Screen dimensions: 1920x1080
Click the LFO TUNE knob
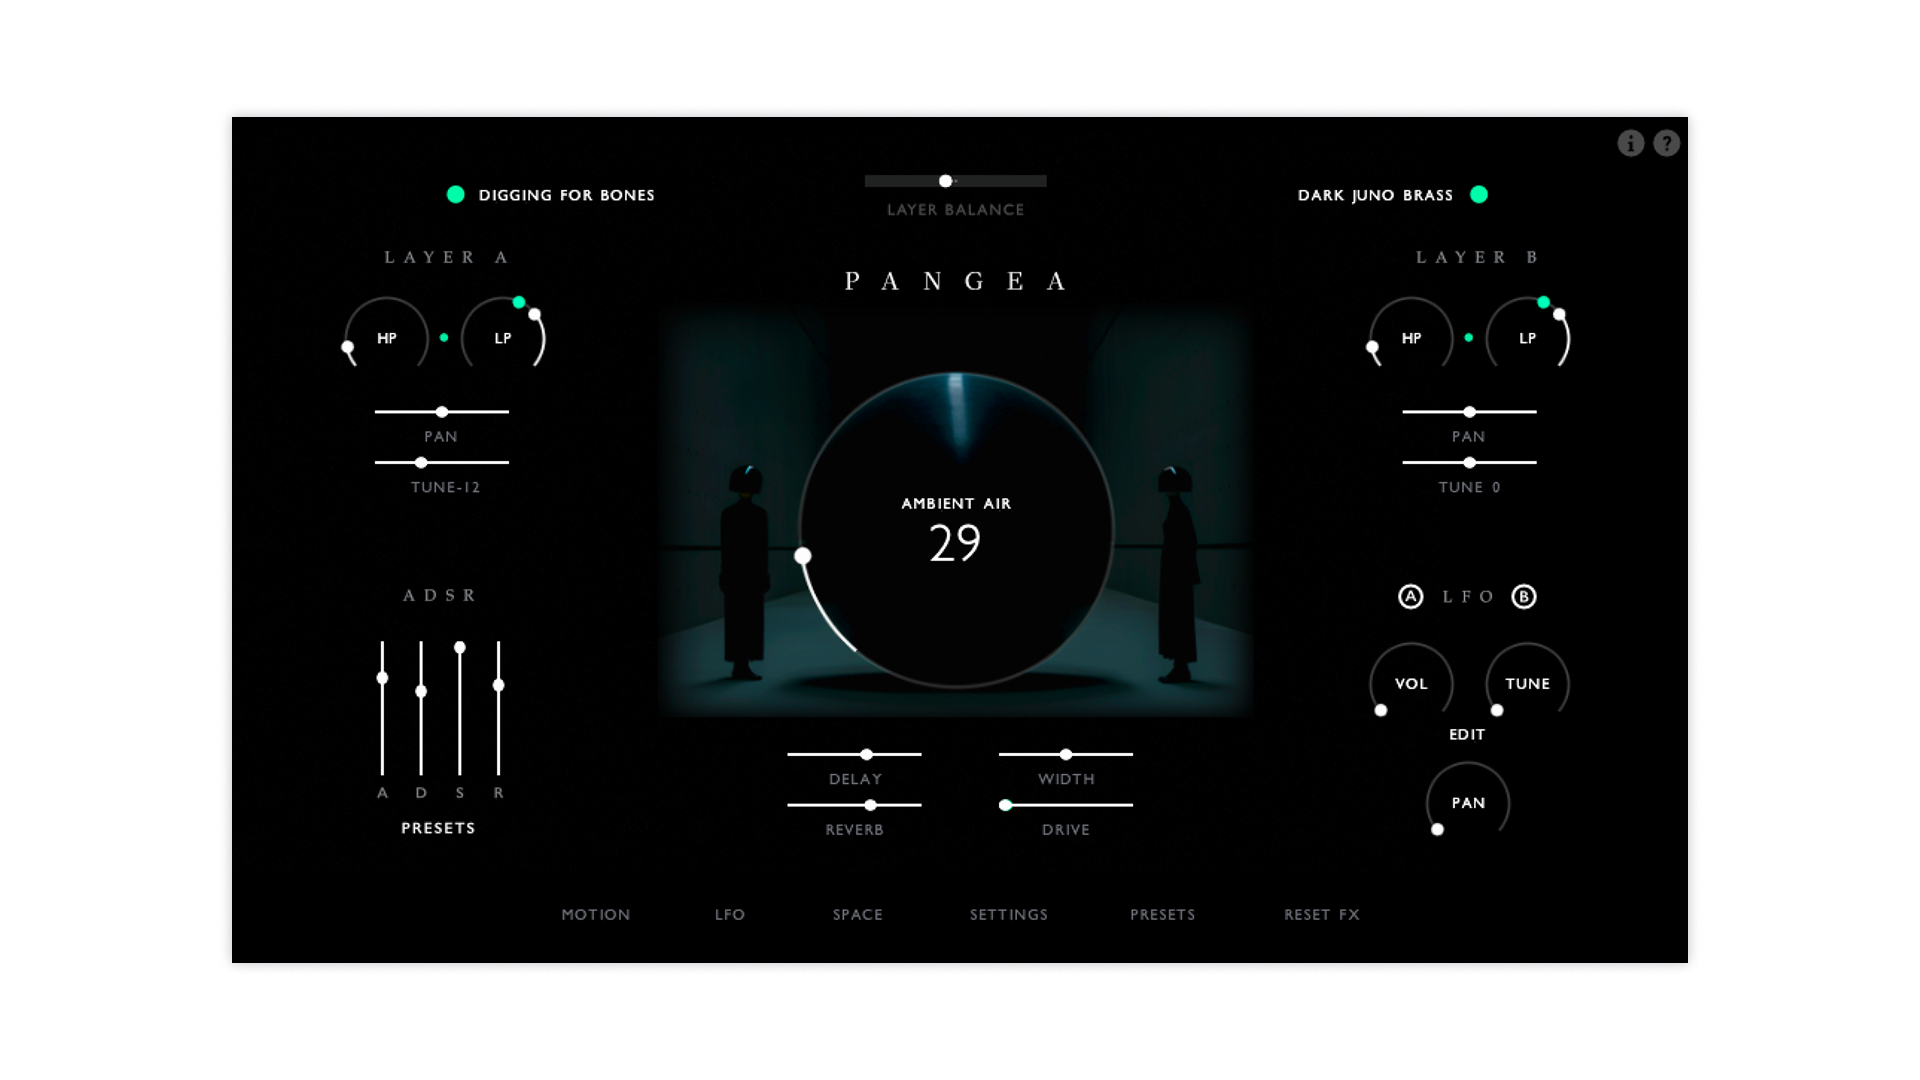1527,684
